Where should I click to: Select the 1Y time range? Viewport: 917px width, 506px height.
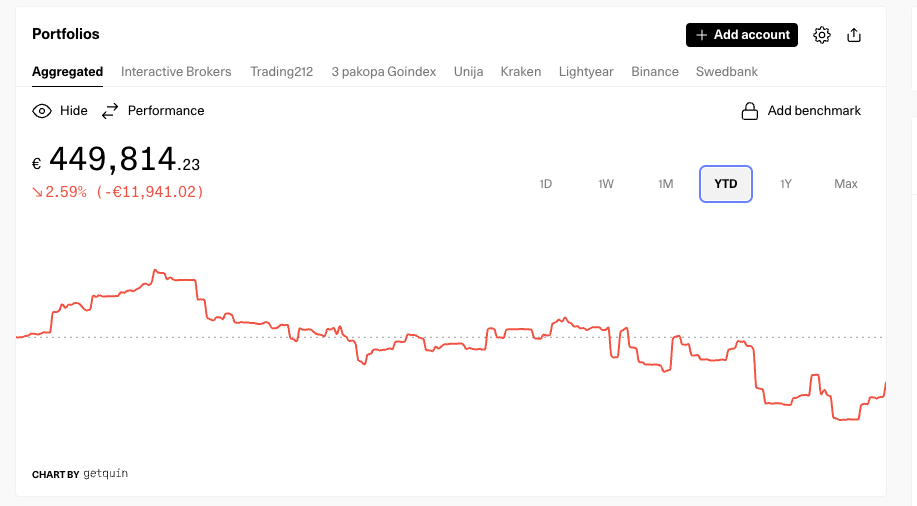(786, 184)
